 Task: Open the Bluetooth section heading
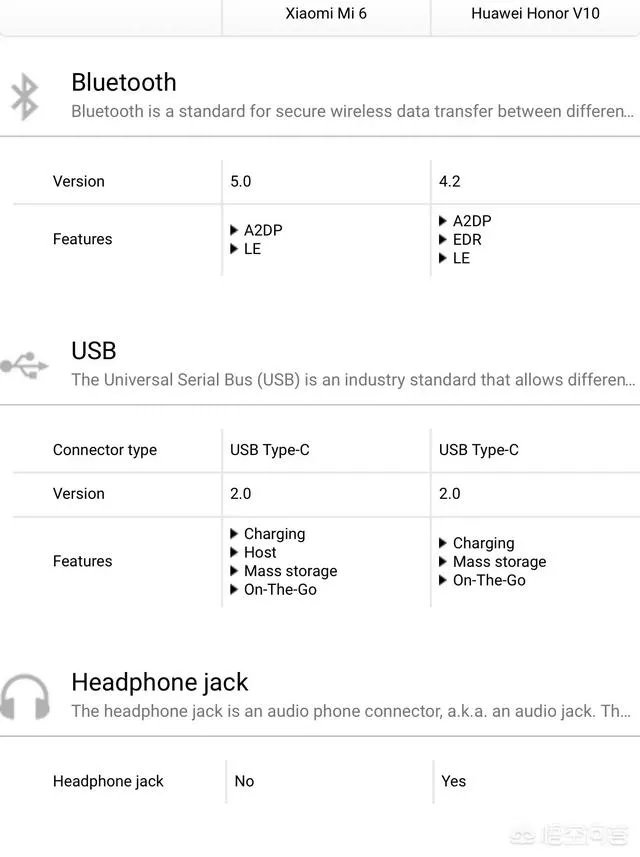tap(124, 82)
